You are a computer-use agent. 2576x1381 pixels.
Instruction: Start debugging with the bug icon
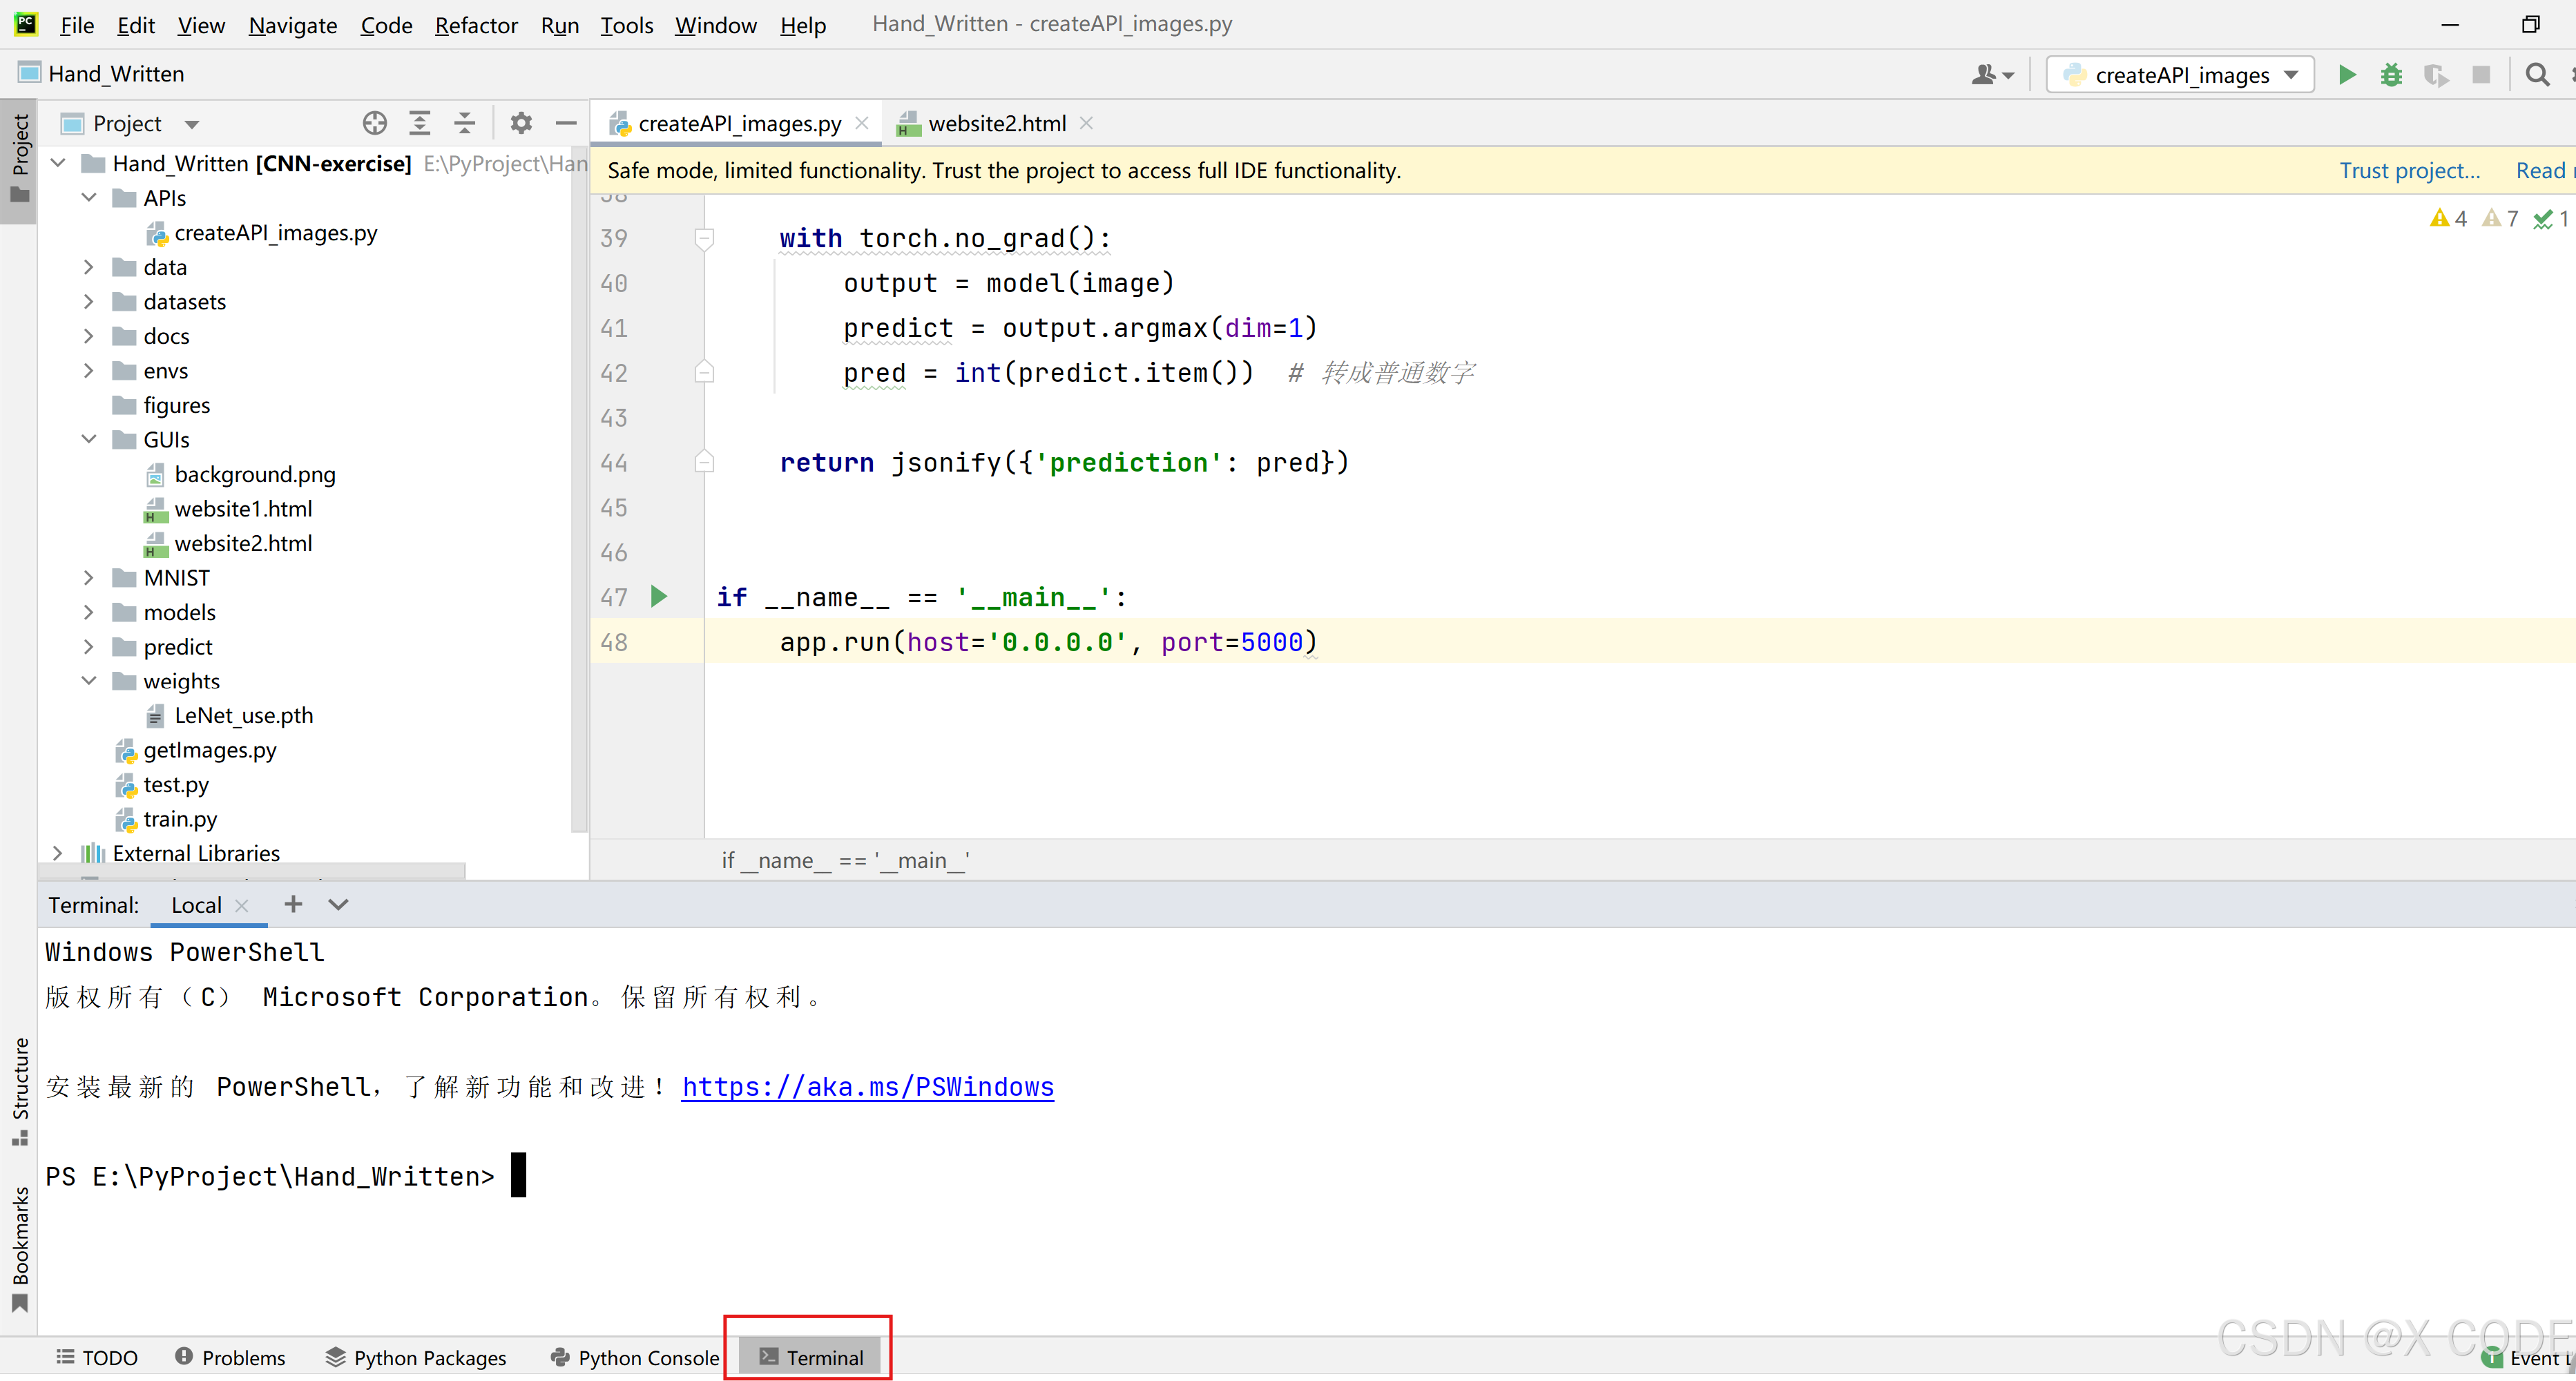2391,75
